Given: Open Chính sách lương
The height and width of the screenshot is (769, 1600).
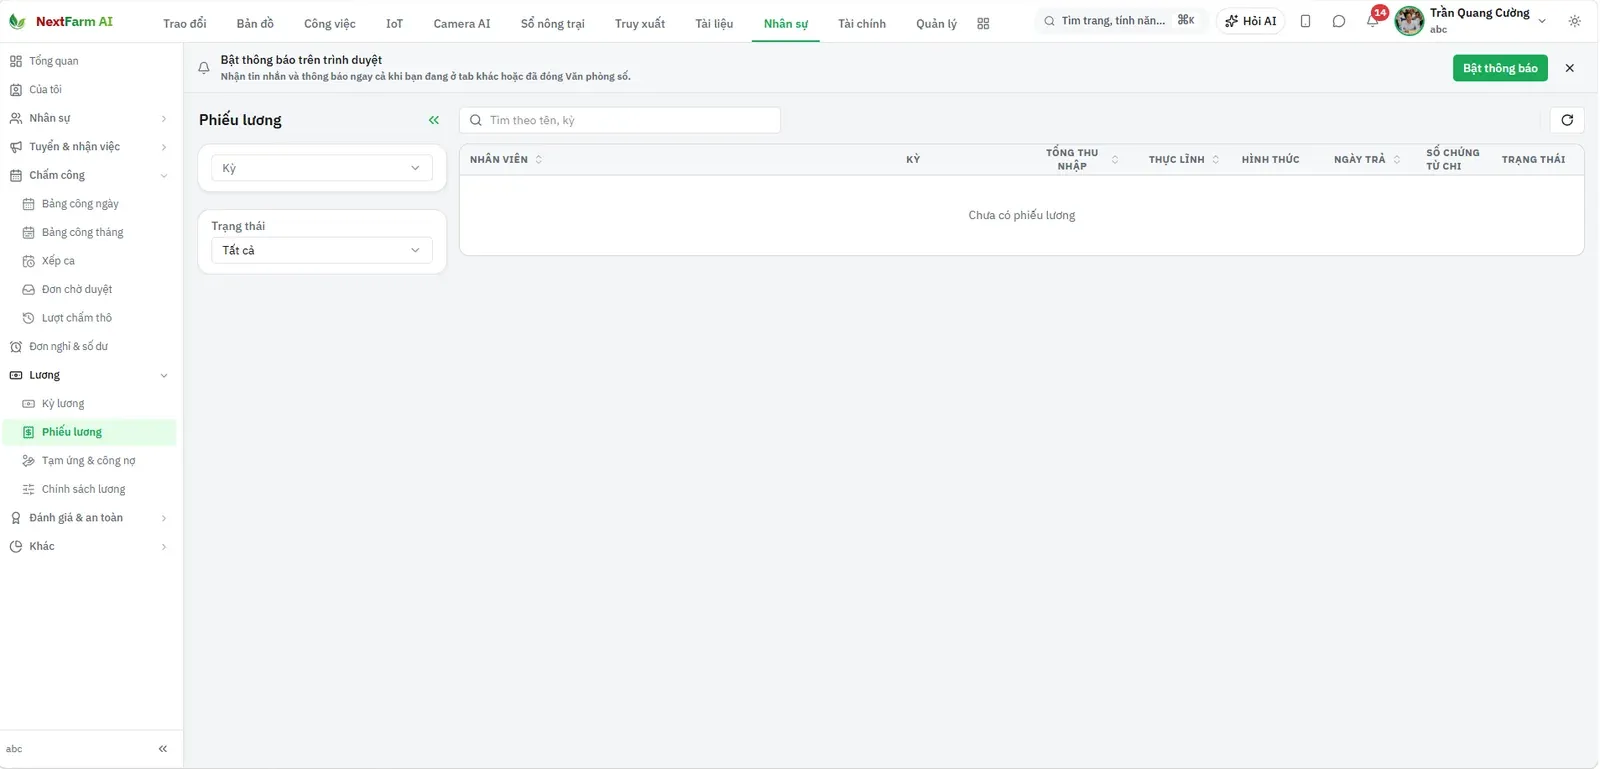Looking at the screenshot, I should click(x=90, y=489).
